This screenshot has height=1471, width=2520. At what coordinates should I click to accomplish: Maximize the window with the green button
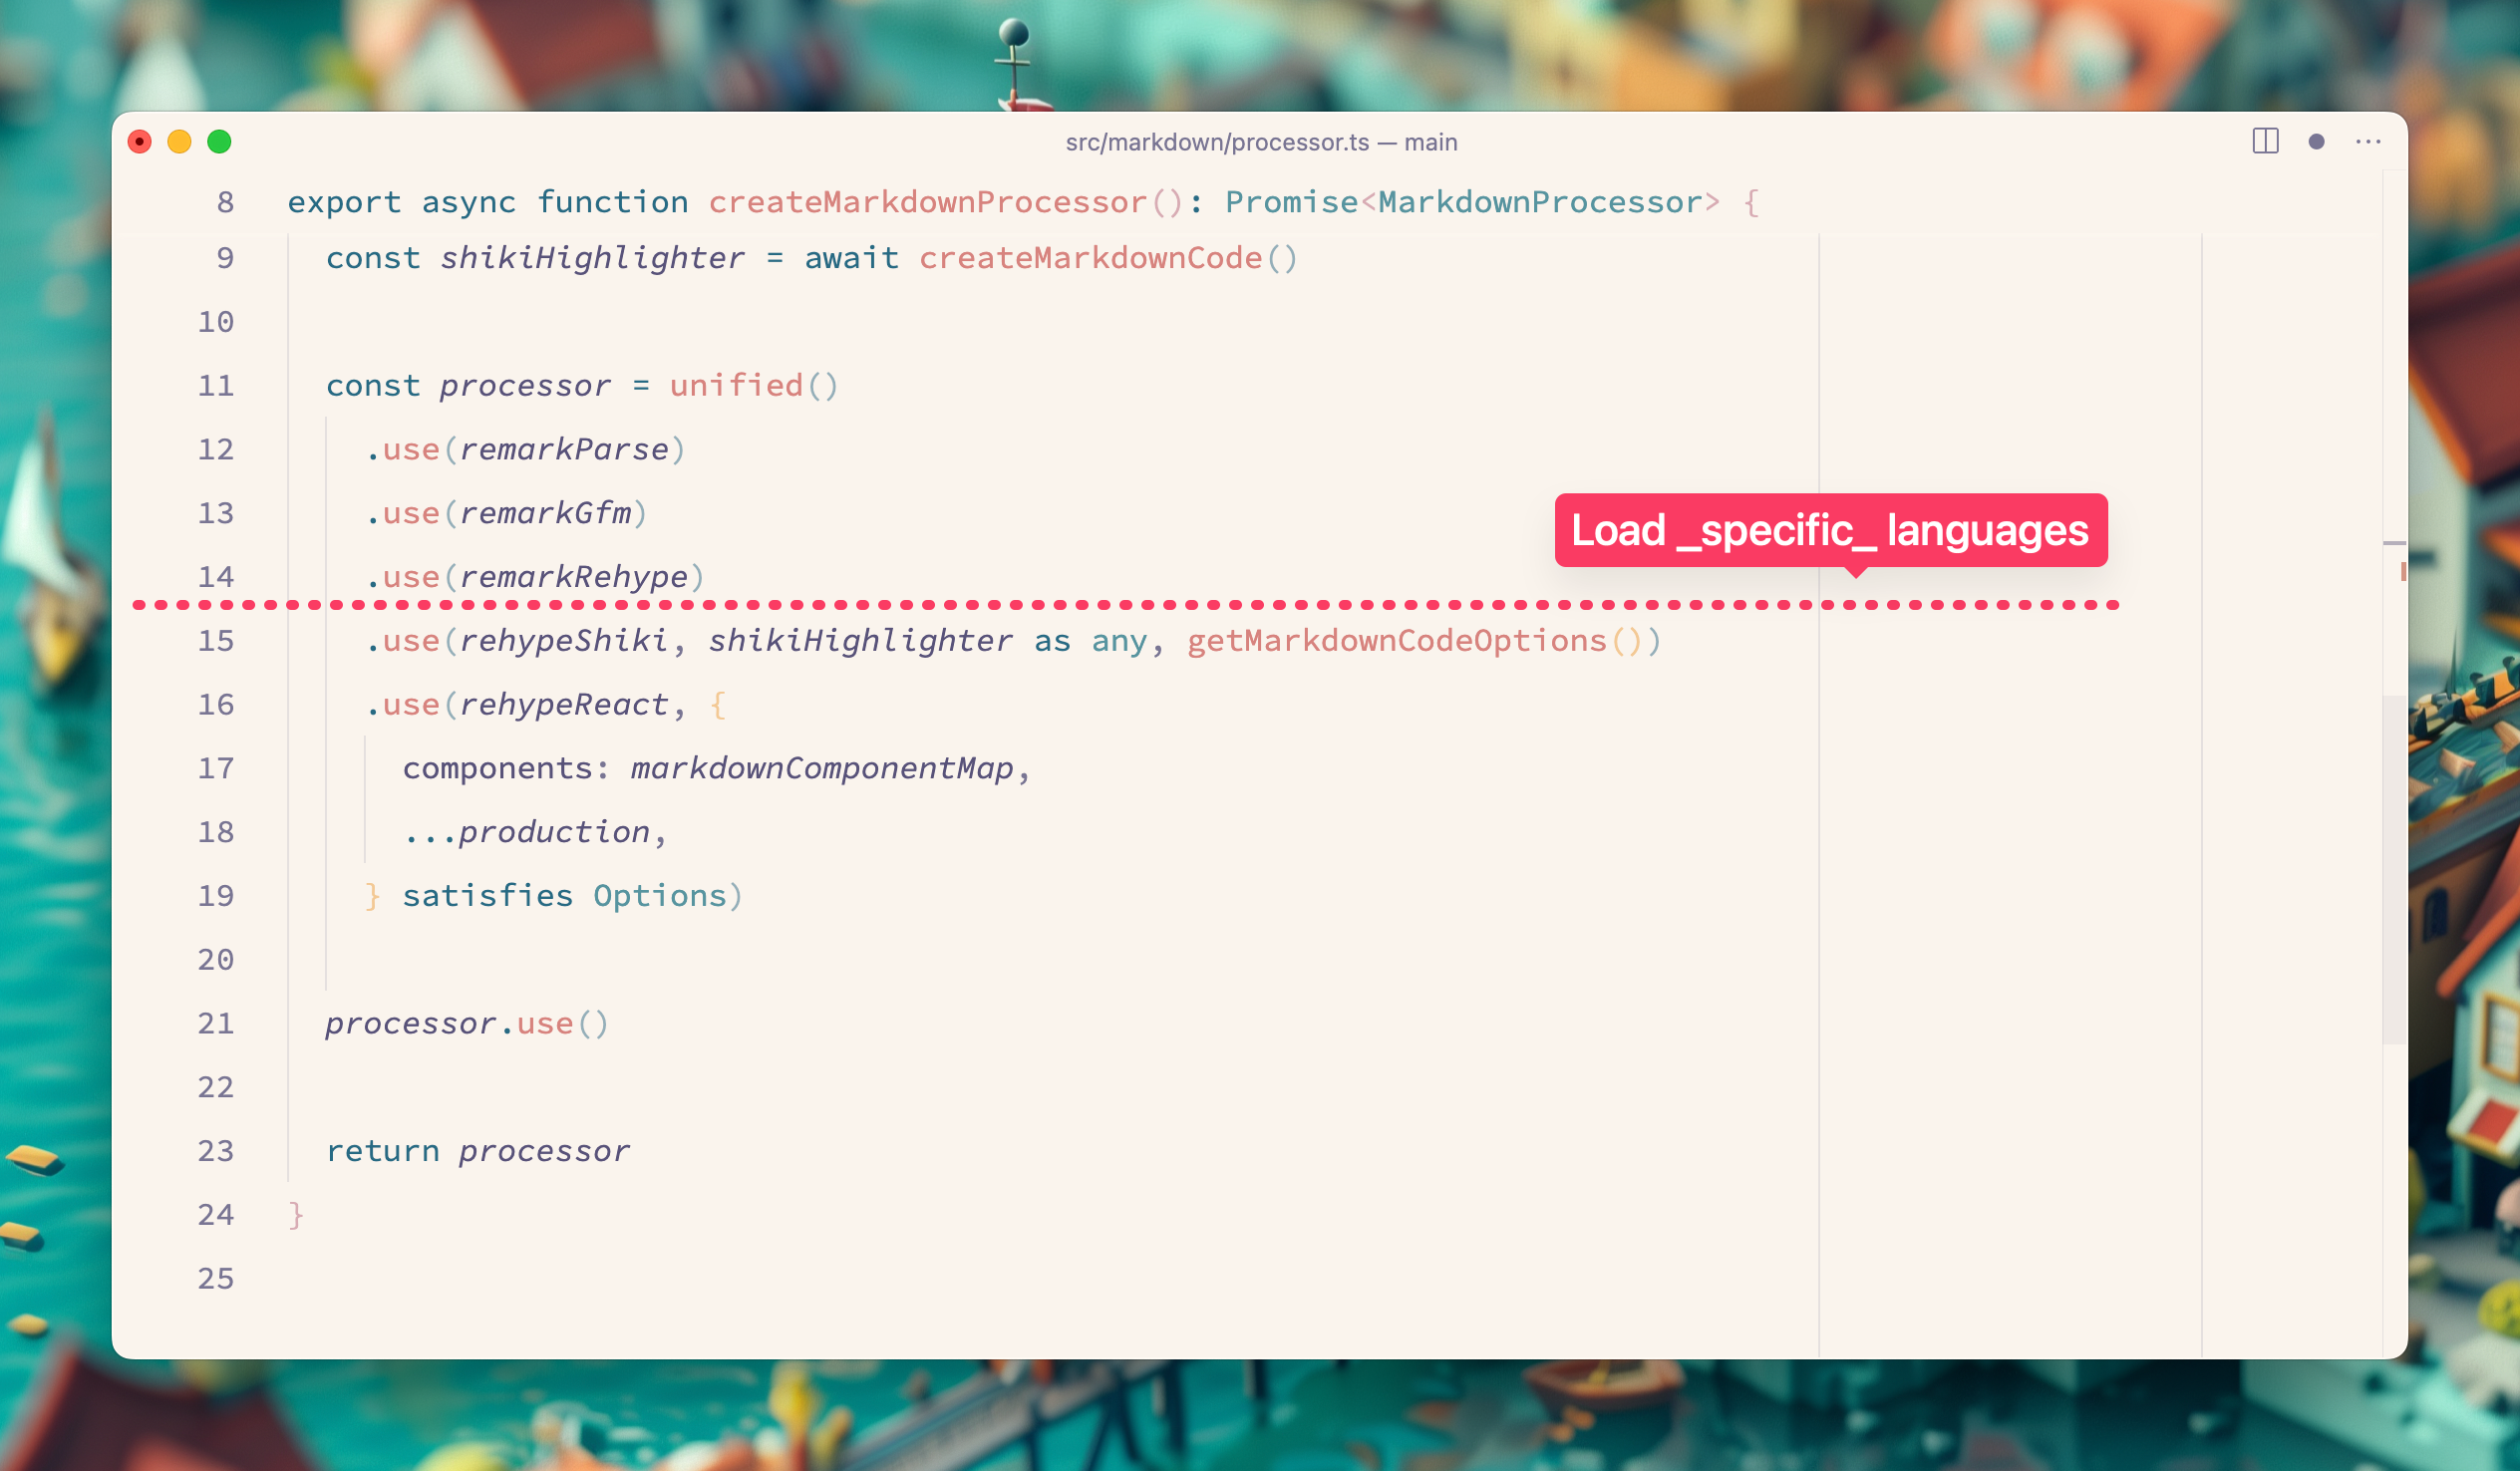tap(219, 142)
